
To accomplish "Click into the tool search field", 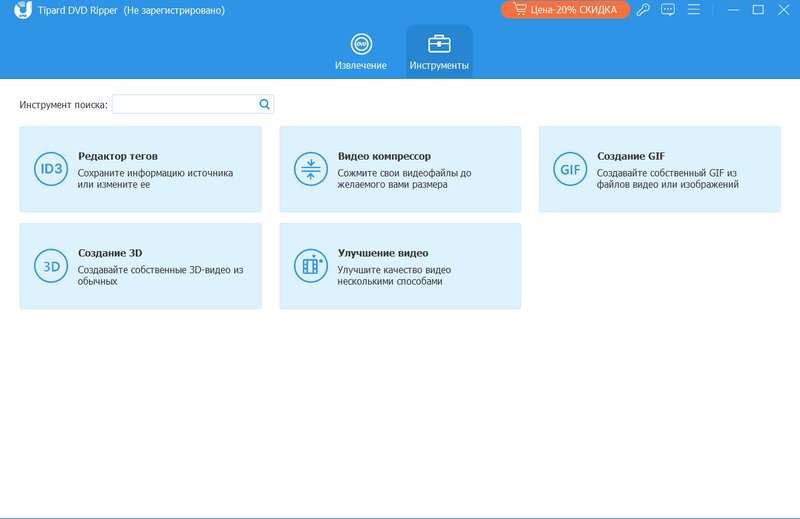I will [x=185, y=104].
